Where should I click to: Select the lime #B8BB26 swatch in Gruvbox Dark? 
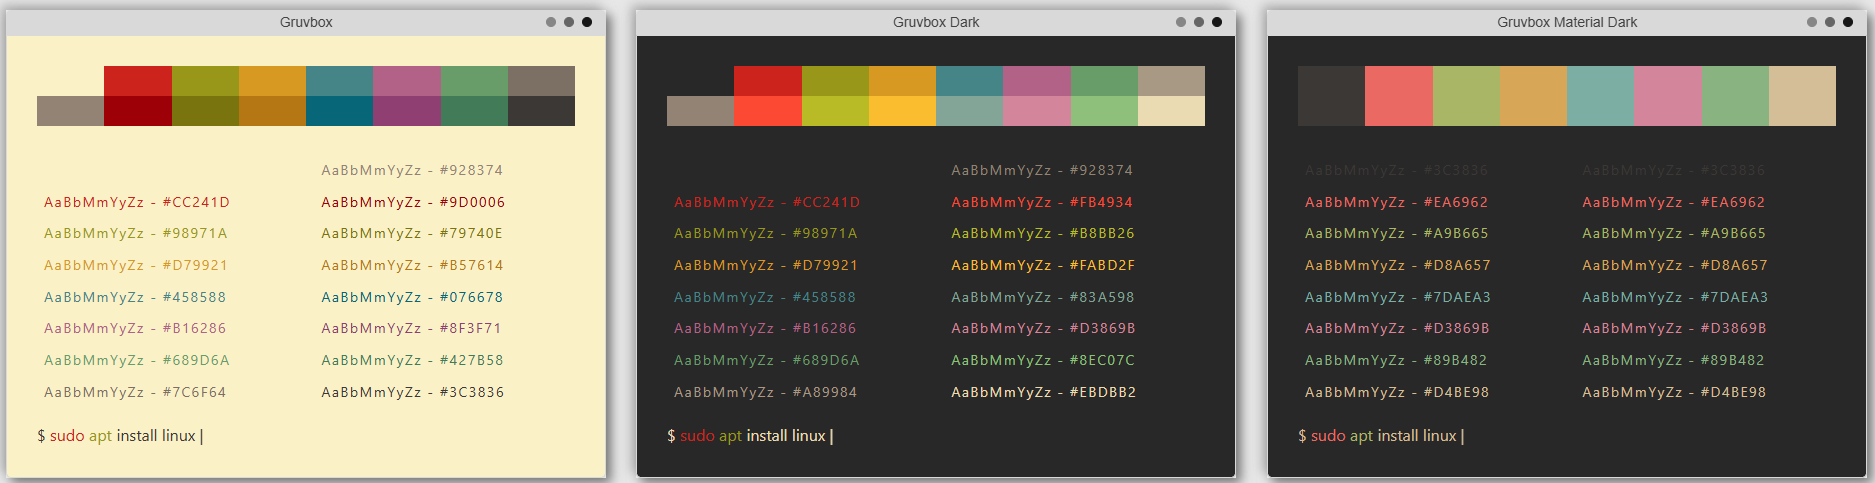835,111
